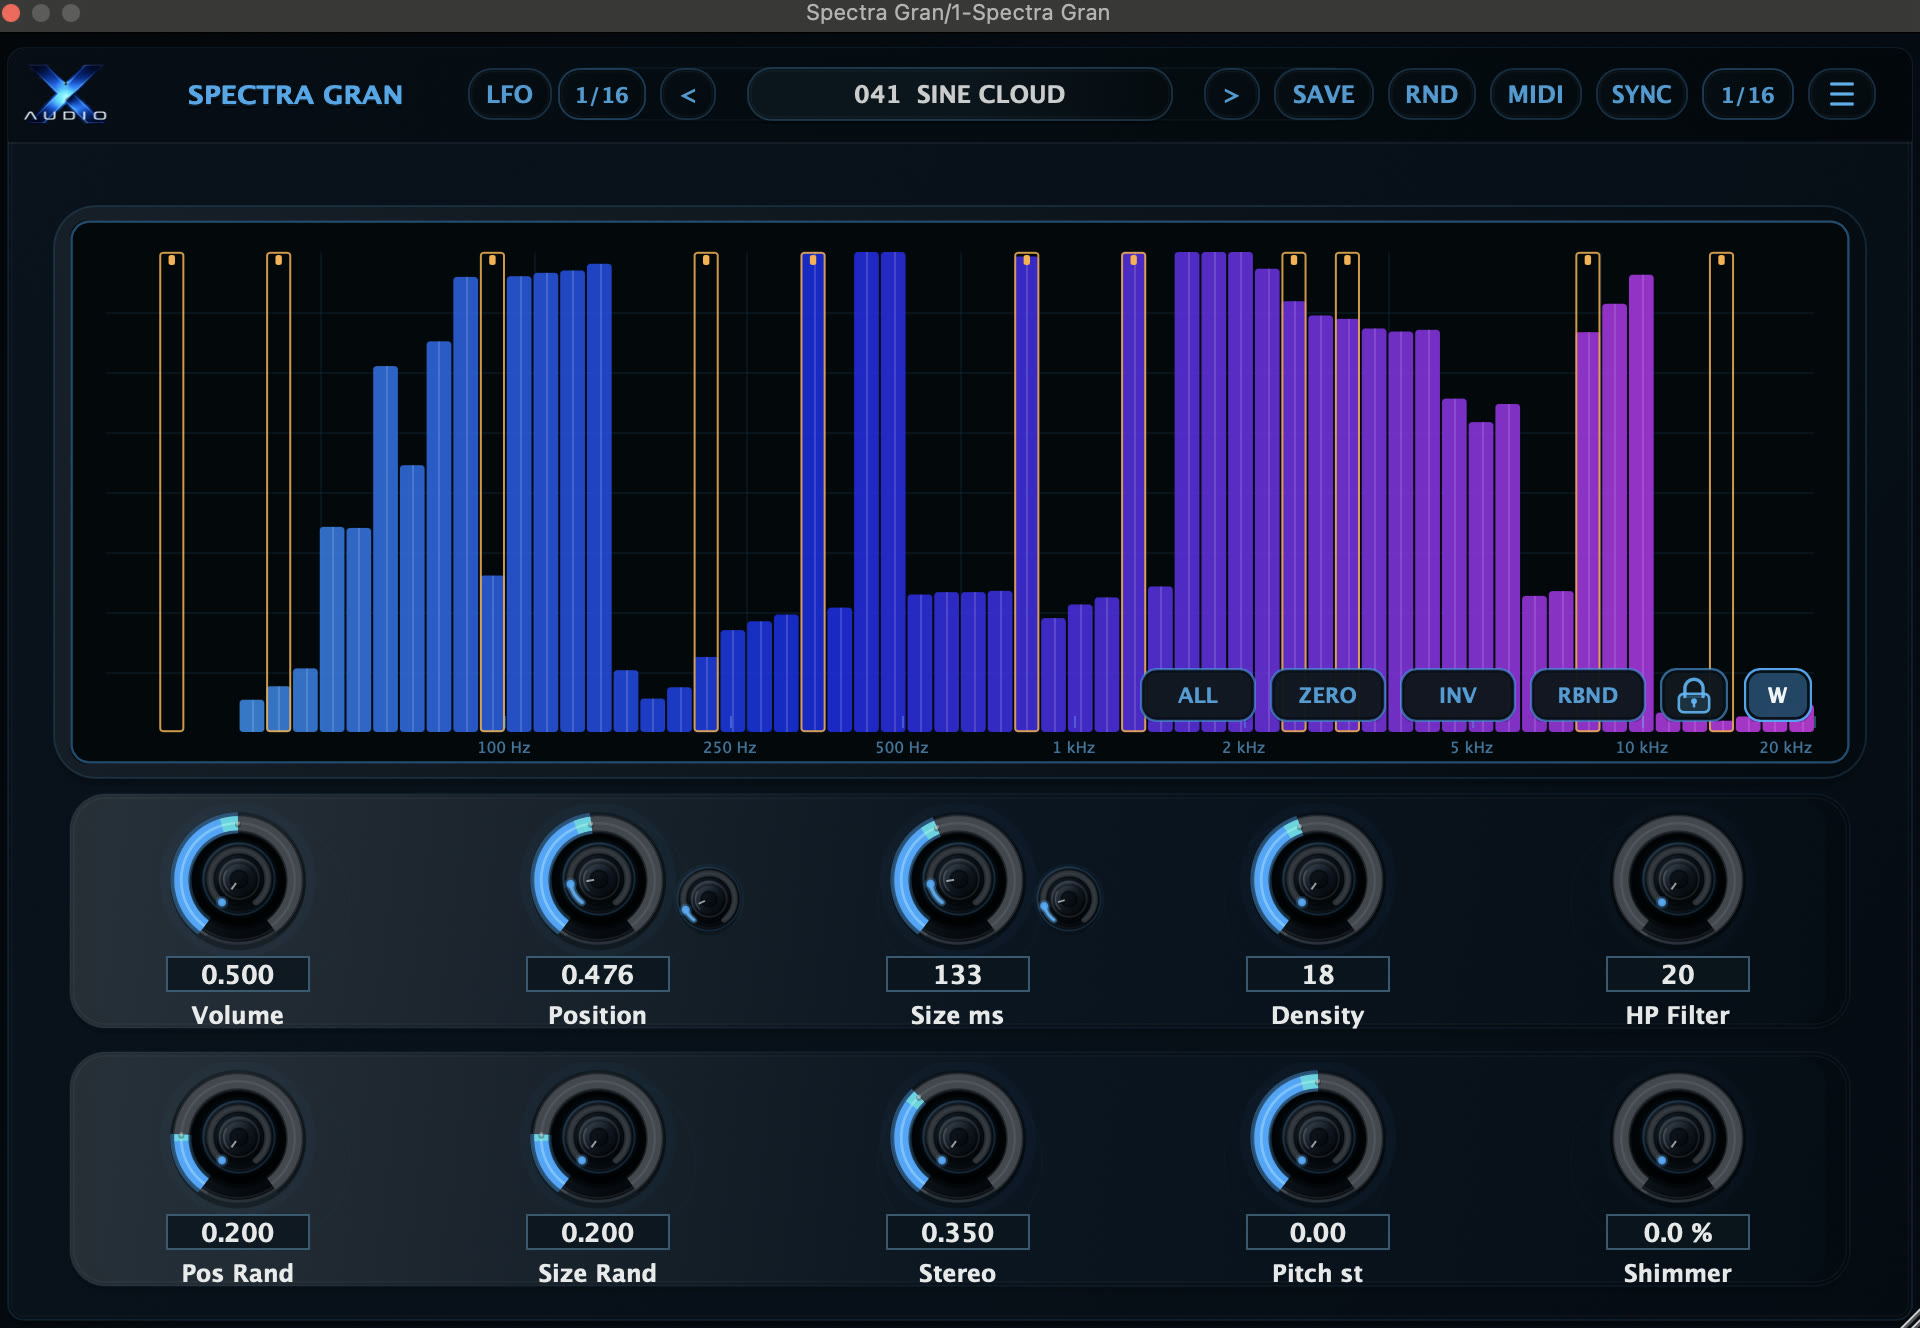Click the Shimmer knob
1920x1328 pixels.
tap(1678, 1138)
